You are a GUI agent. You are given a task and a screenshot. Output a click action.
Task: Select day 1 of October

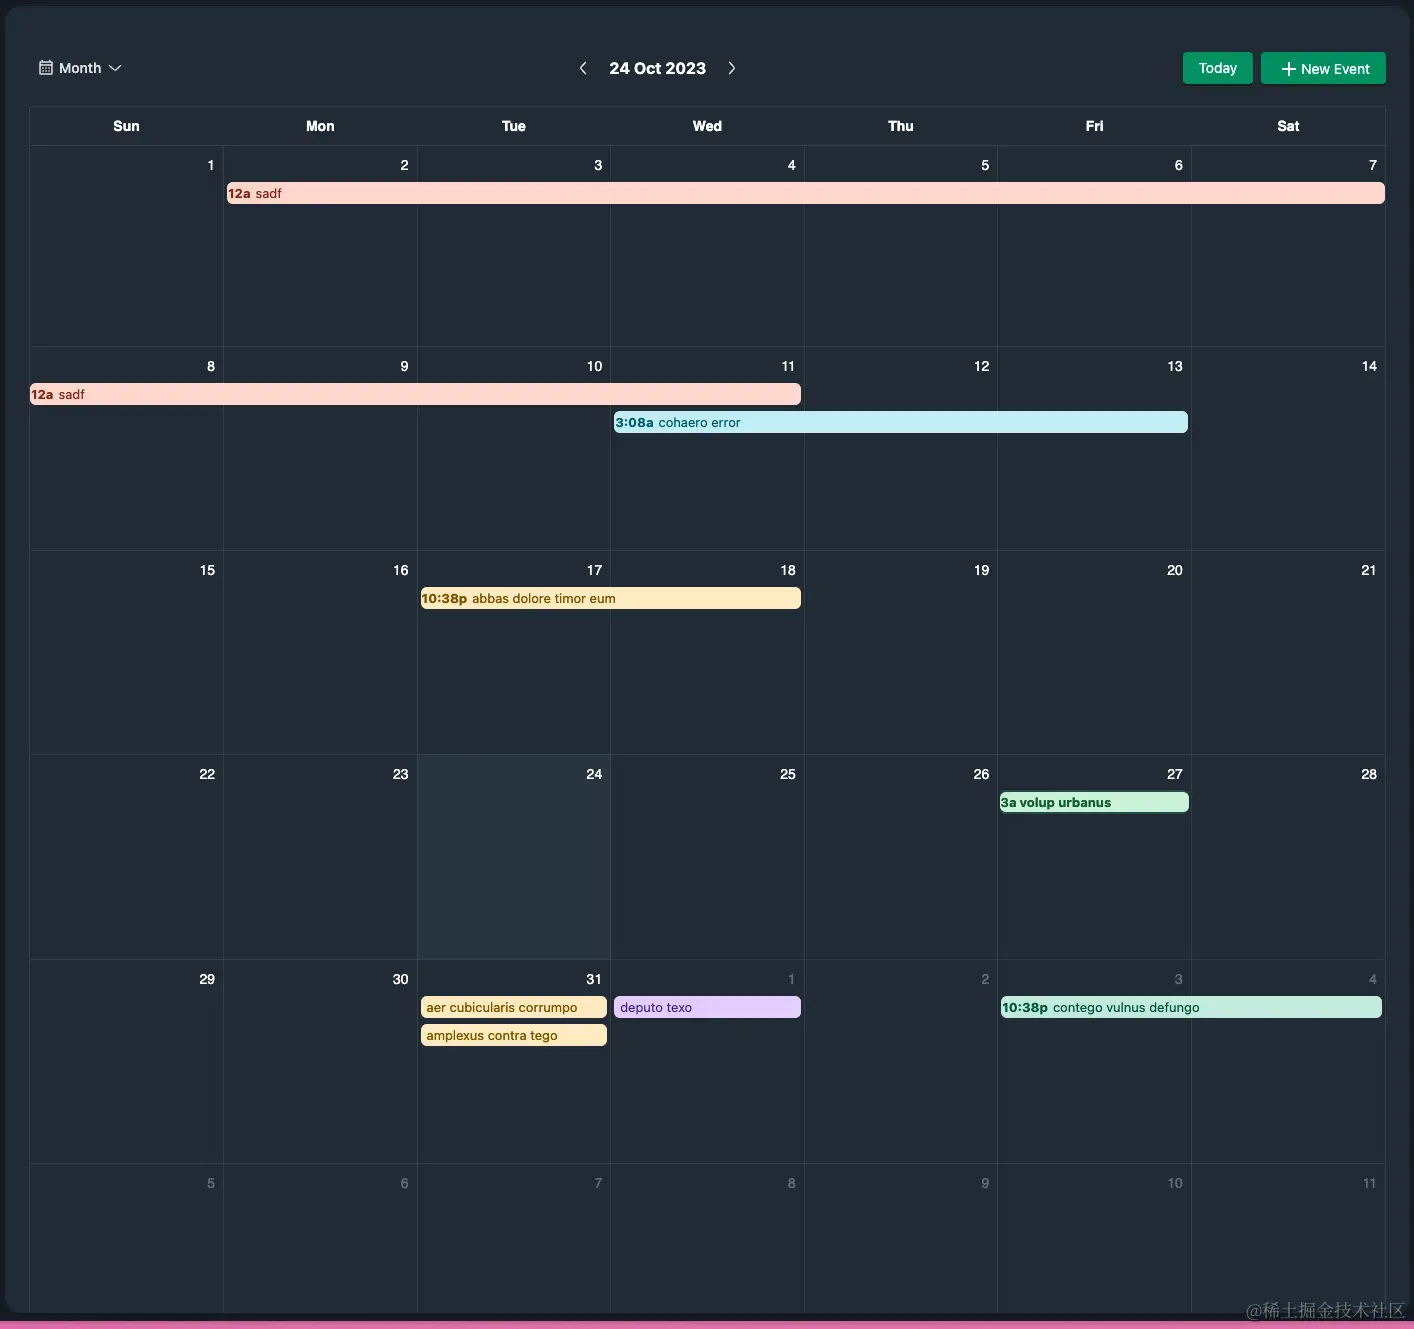pyautogui.click(x=211, y=165)
